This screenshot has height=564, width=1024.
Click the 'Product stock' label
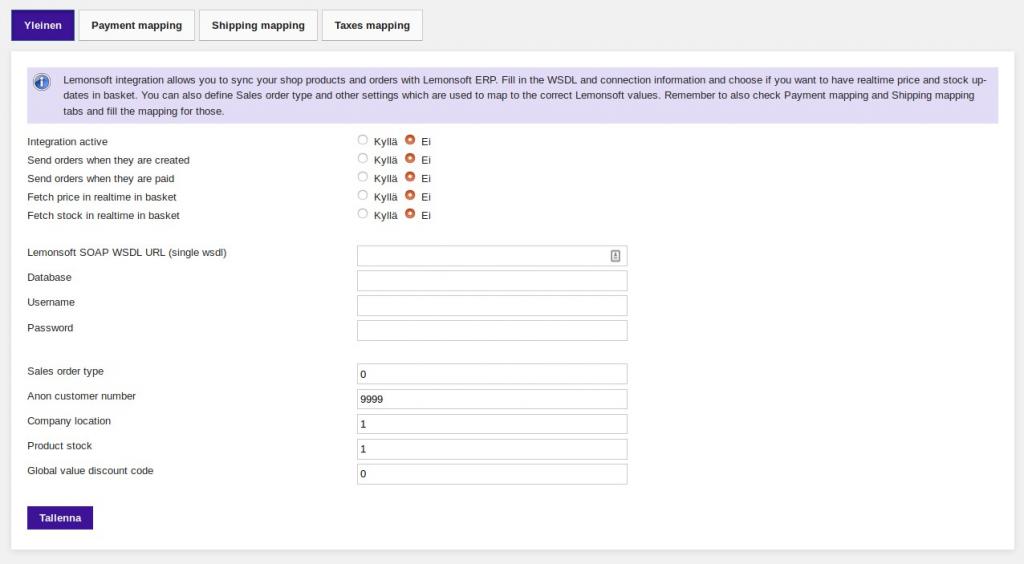click(59, 446)
